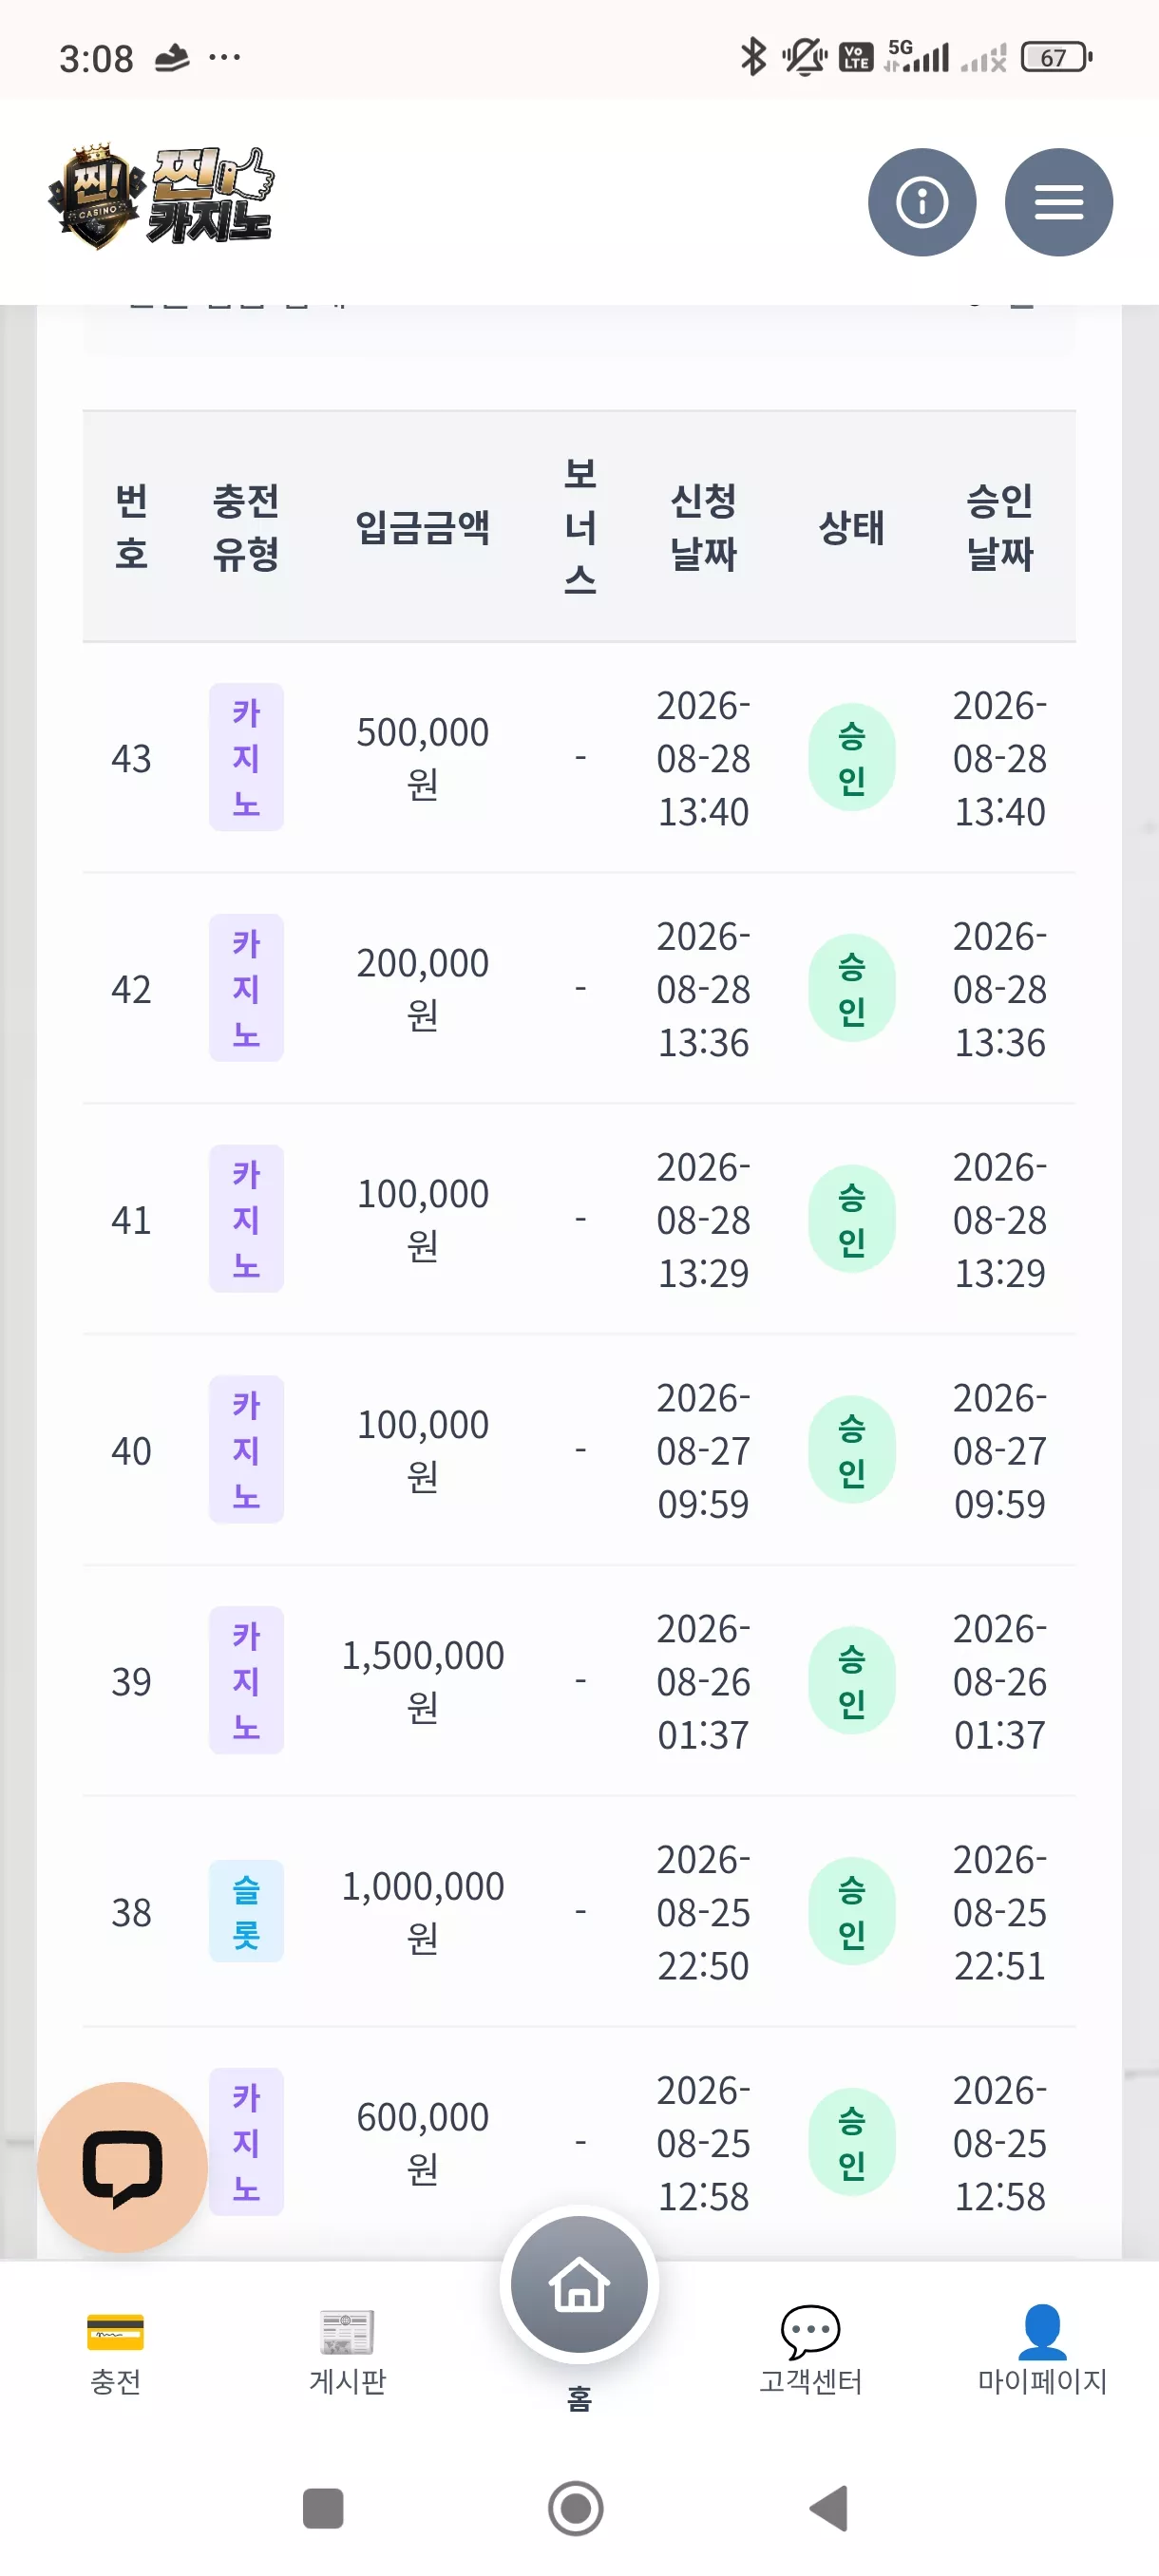The width and height of the screenshot is (1159, 2576).
Task: Select row number 40 cell
Action: point(131,1450)
